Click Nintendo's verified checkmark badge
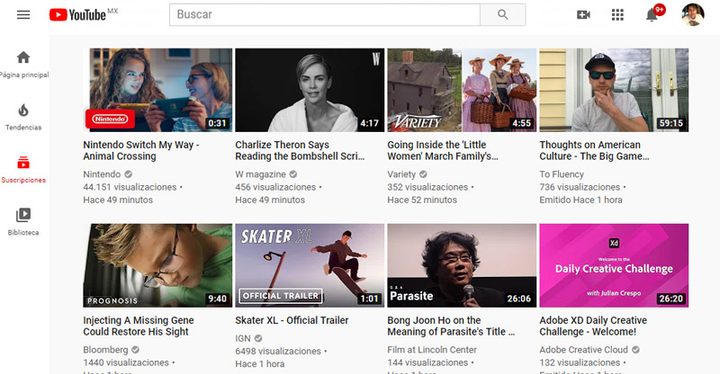The width and height of the screenshot is (720, 374). (128, 174)
